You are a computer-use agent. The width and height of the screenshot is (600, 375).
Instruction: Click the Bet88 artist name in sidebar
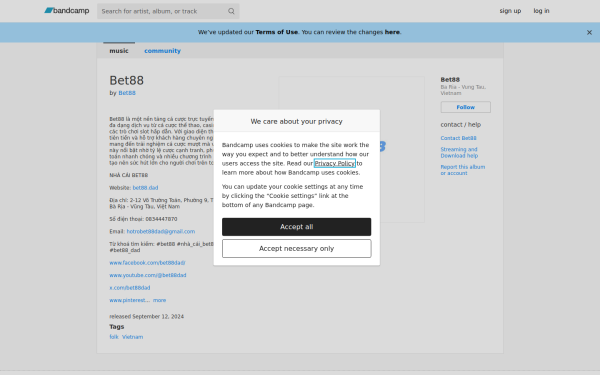[x=450, y=80]
